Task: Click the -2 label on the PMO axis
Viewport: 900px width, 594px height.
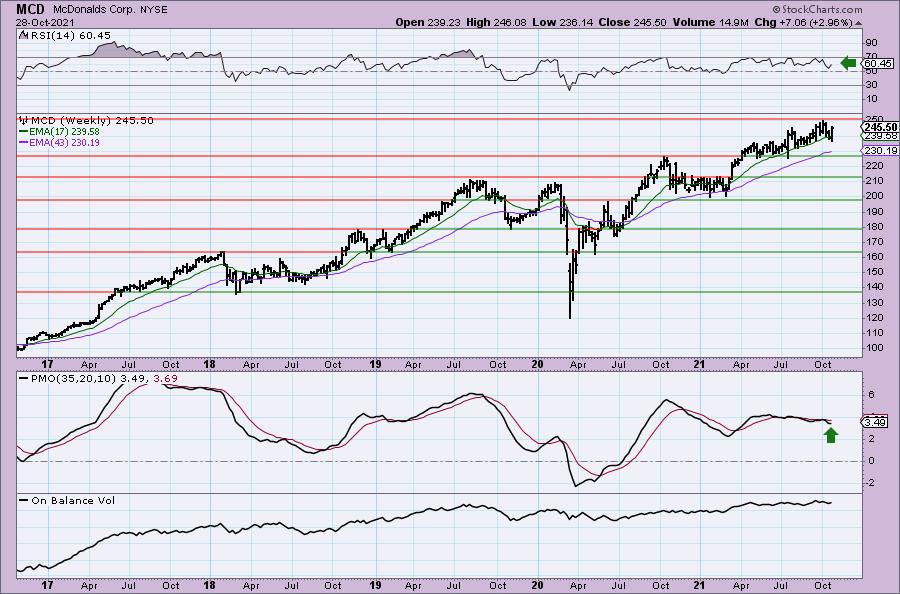Action: pyautogui.click(x=872, y=483)
